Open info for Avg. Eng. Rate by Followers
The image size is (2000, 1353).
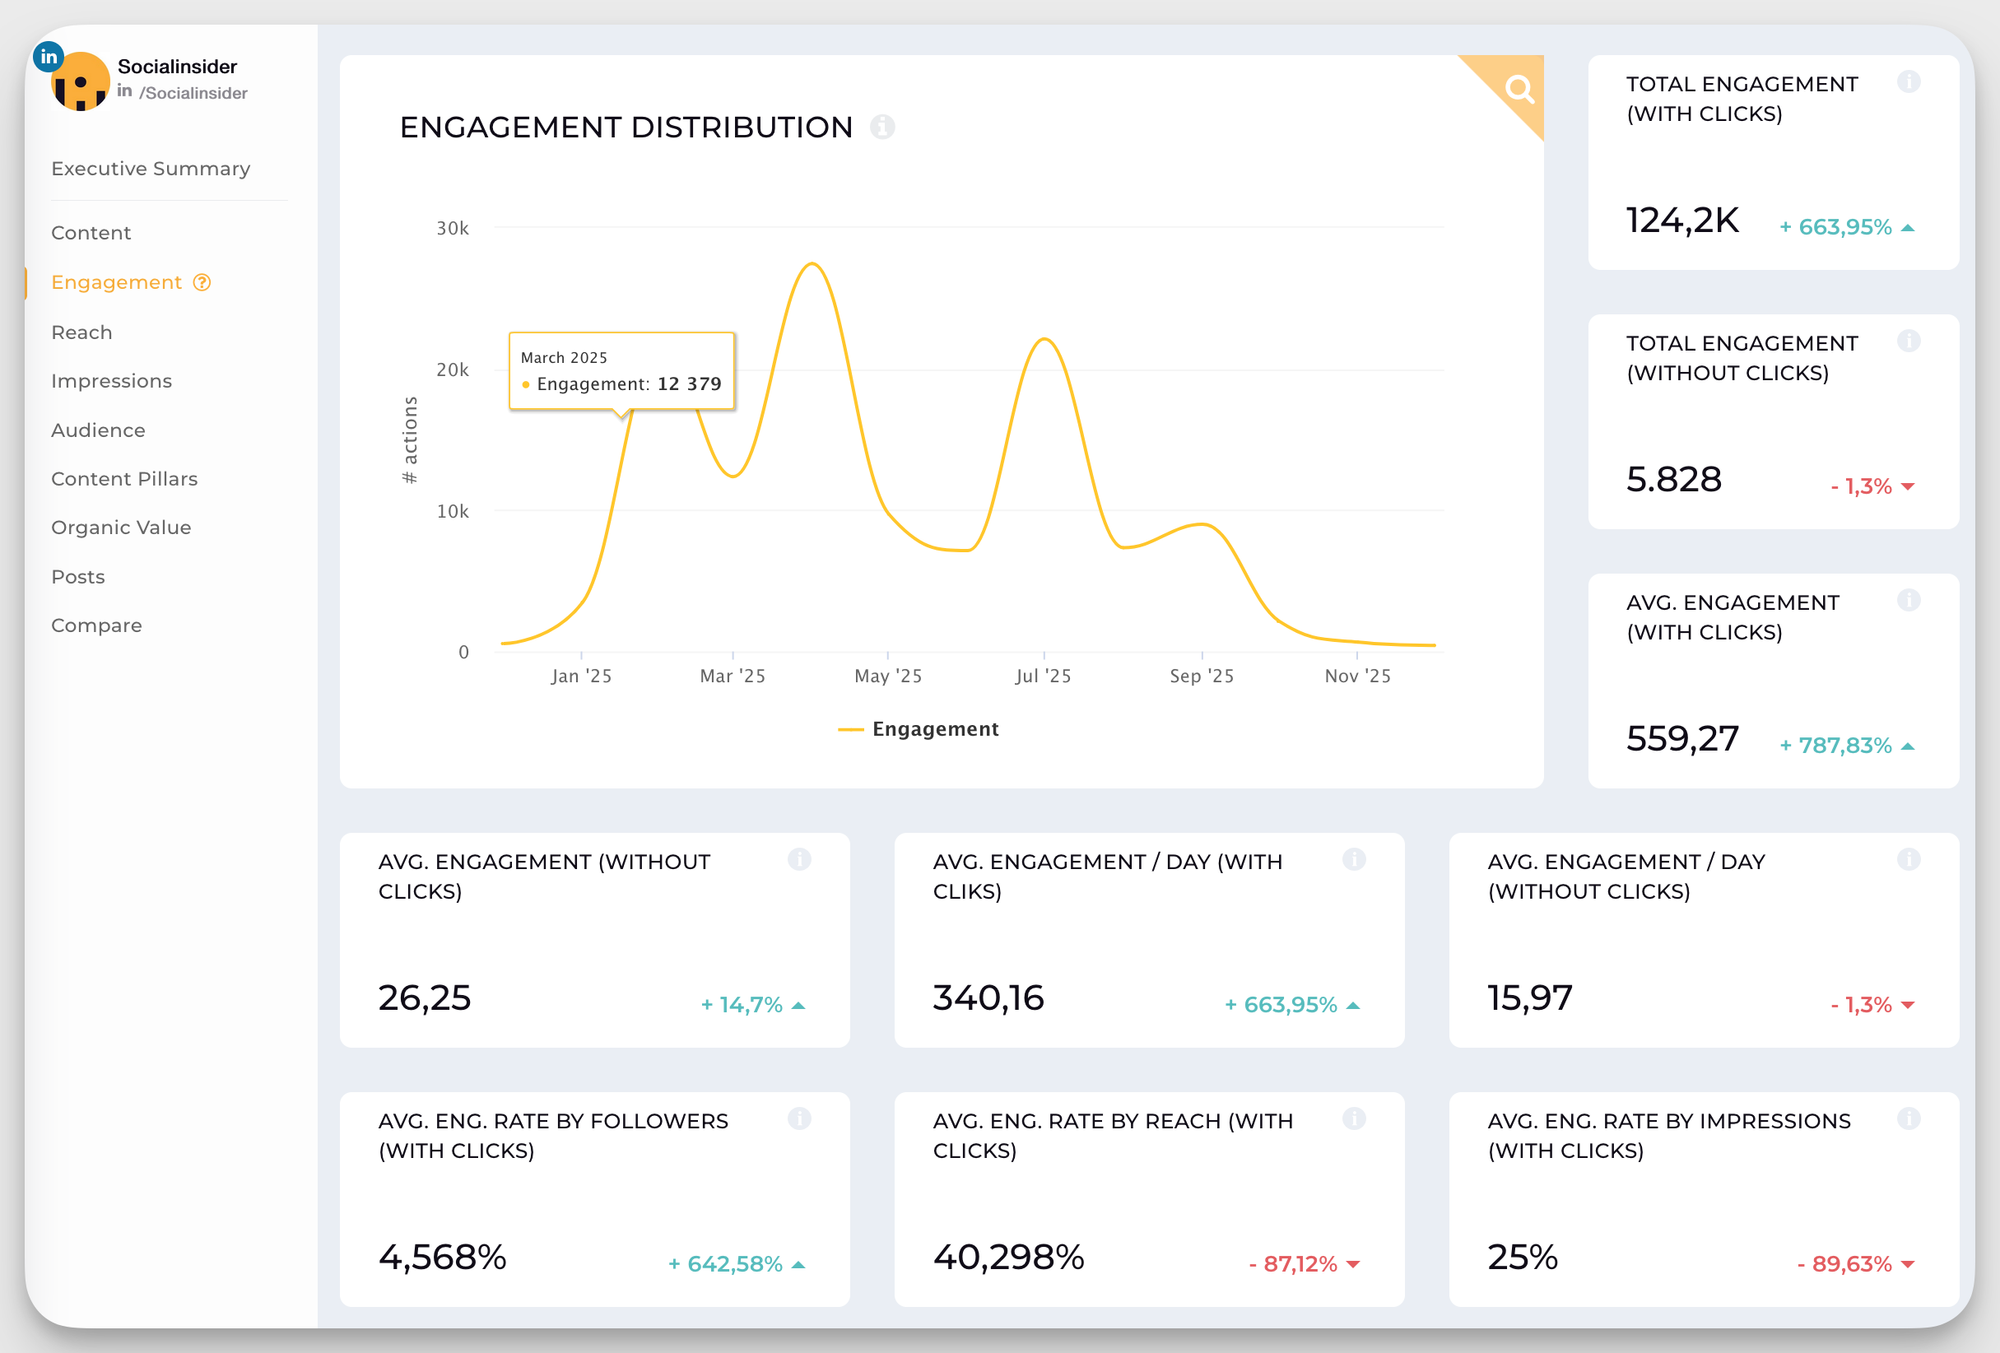[799, 1119]
